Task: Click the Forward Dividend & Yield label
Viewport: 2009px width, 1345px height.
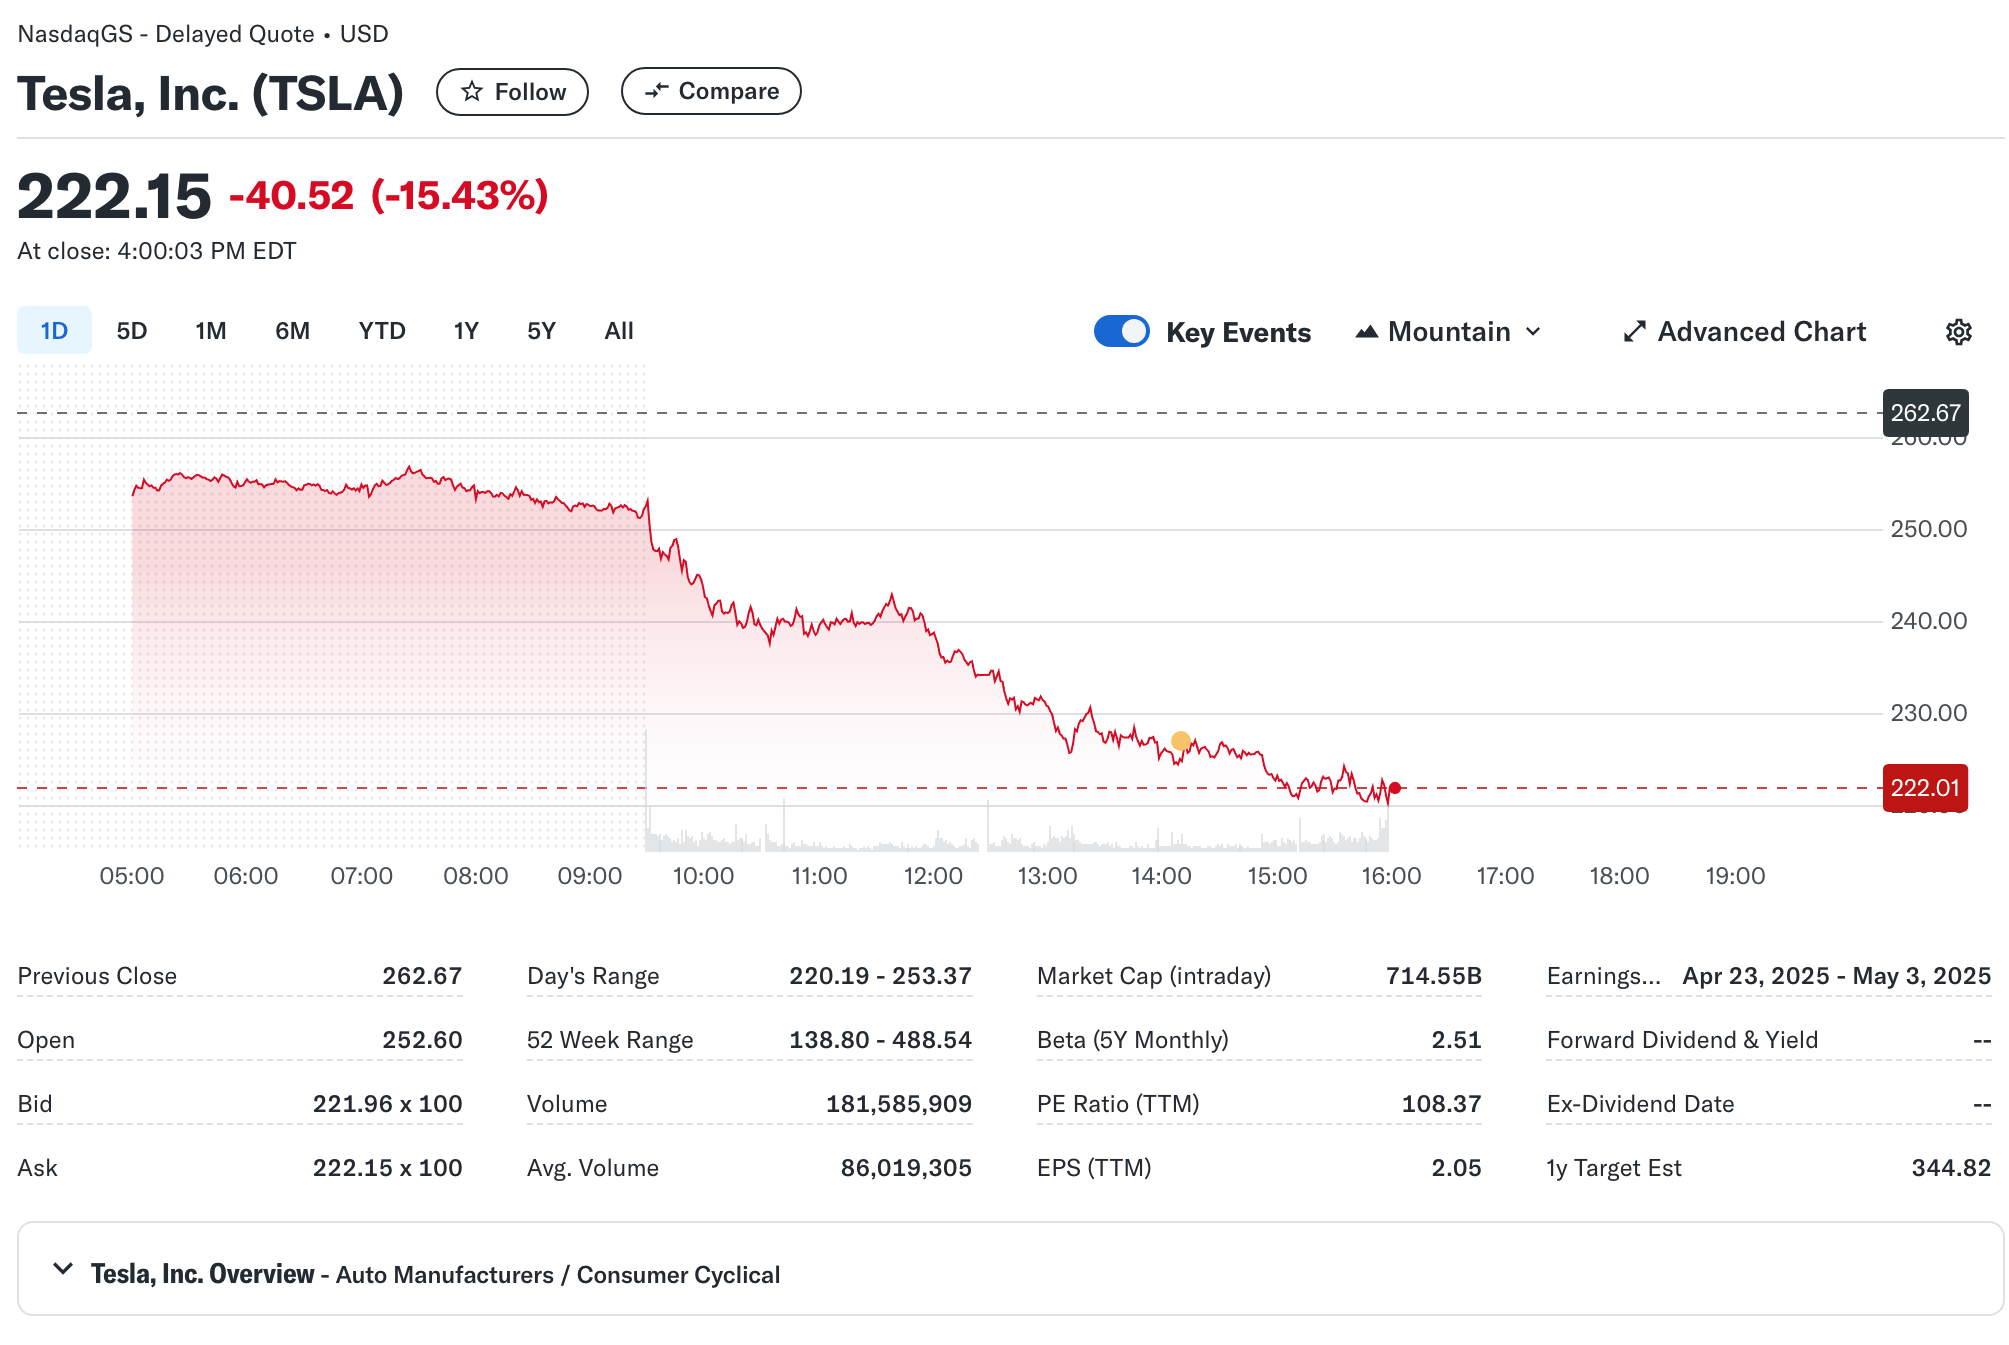Action: click(1682, 1040)
